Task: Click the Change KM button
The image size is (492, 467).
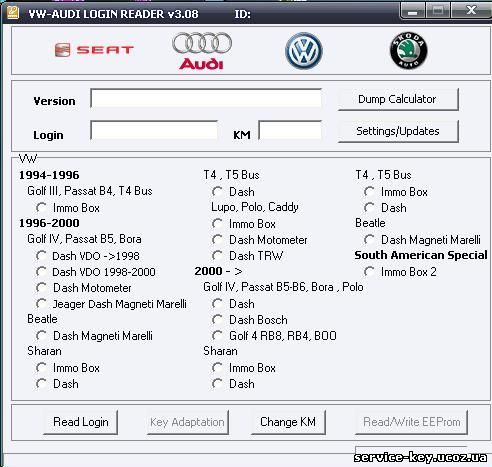Action: (288, 422)
